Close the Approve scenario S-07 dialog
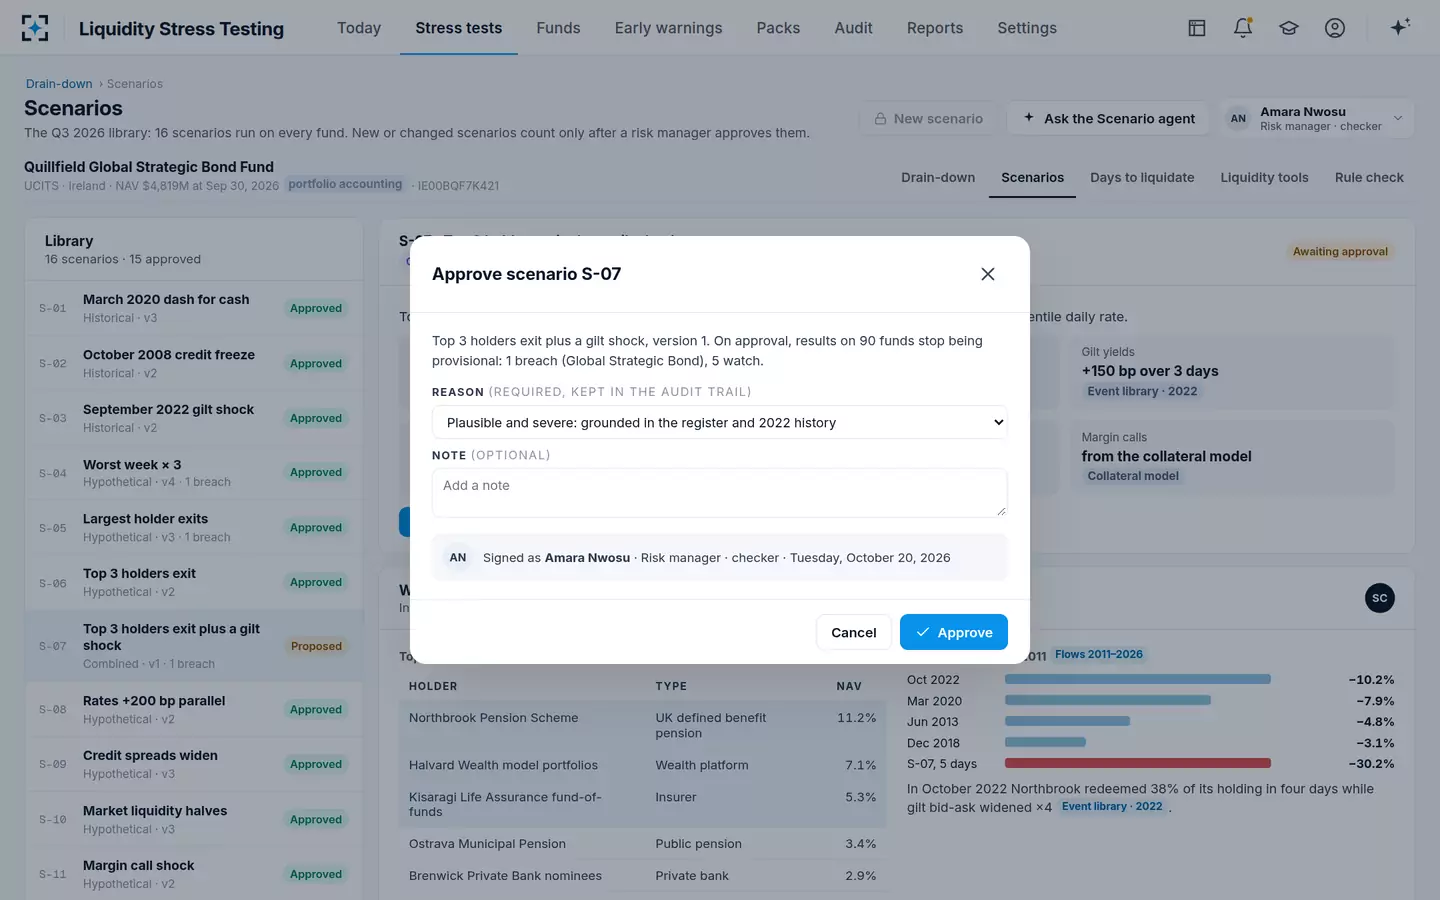 [x=988, y=274]
